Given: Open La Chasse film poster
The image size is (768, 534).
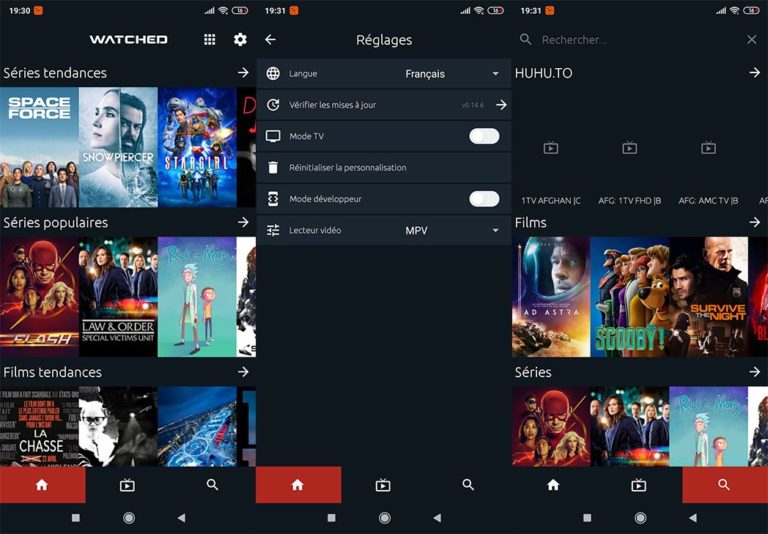Looking at the screenshot, I should pos(39,426).
